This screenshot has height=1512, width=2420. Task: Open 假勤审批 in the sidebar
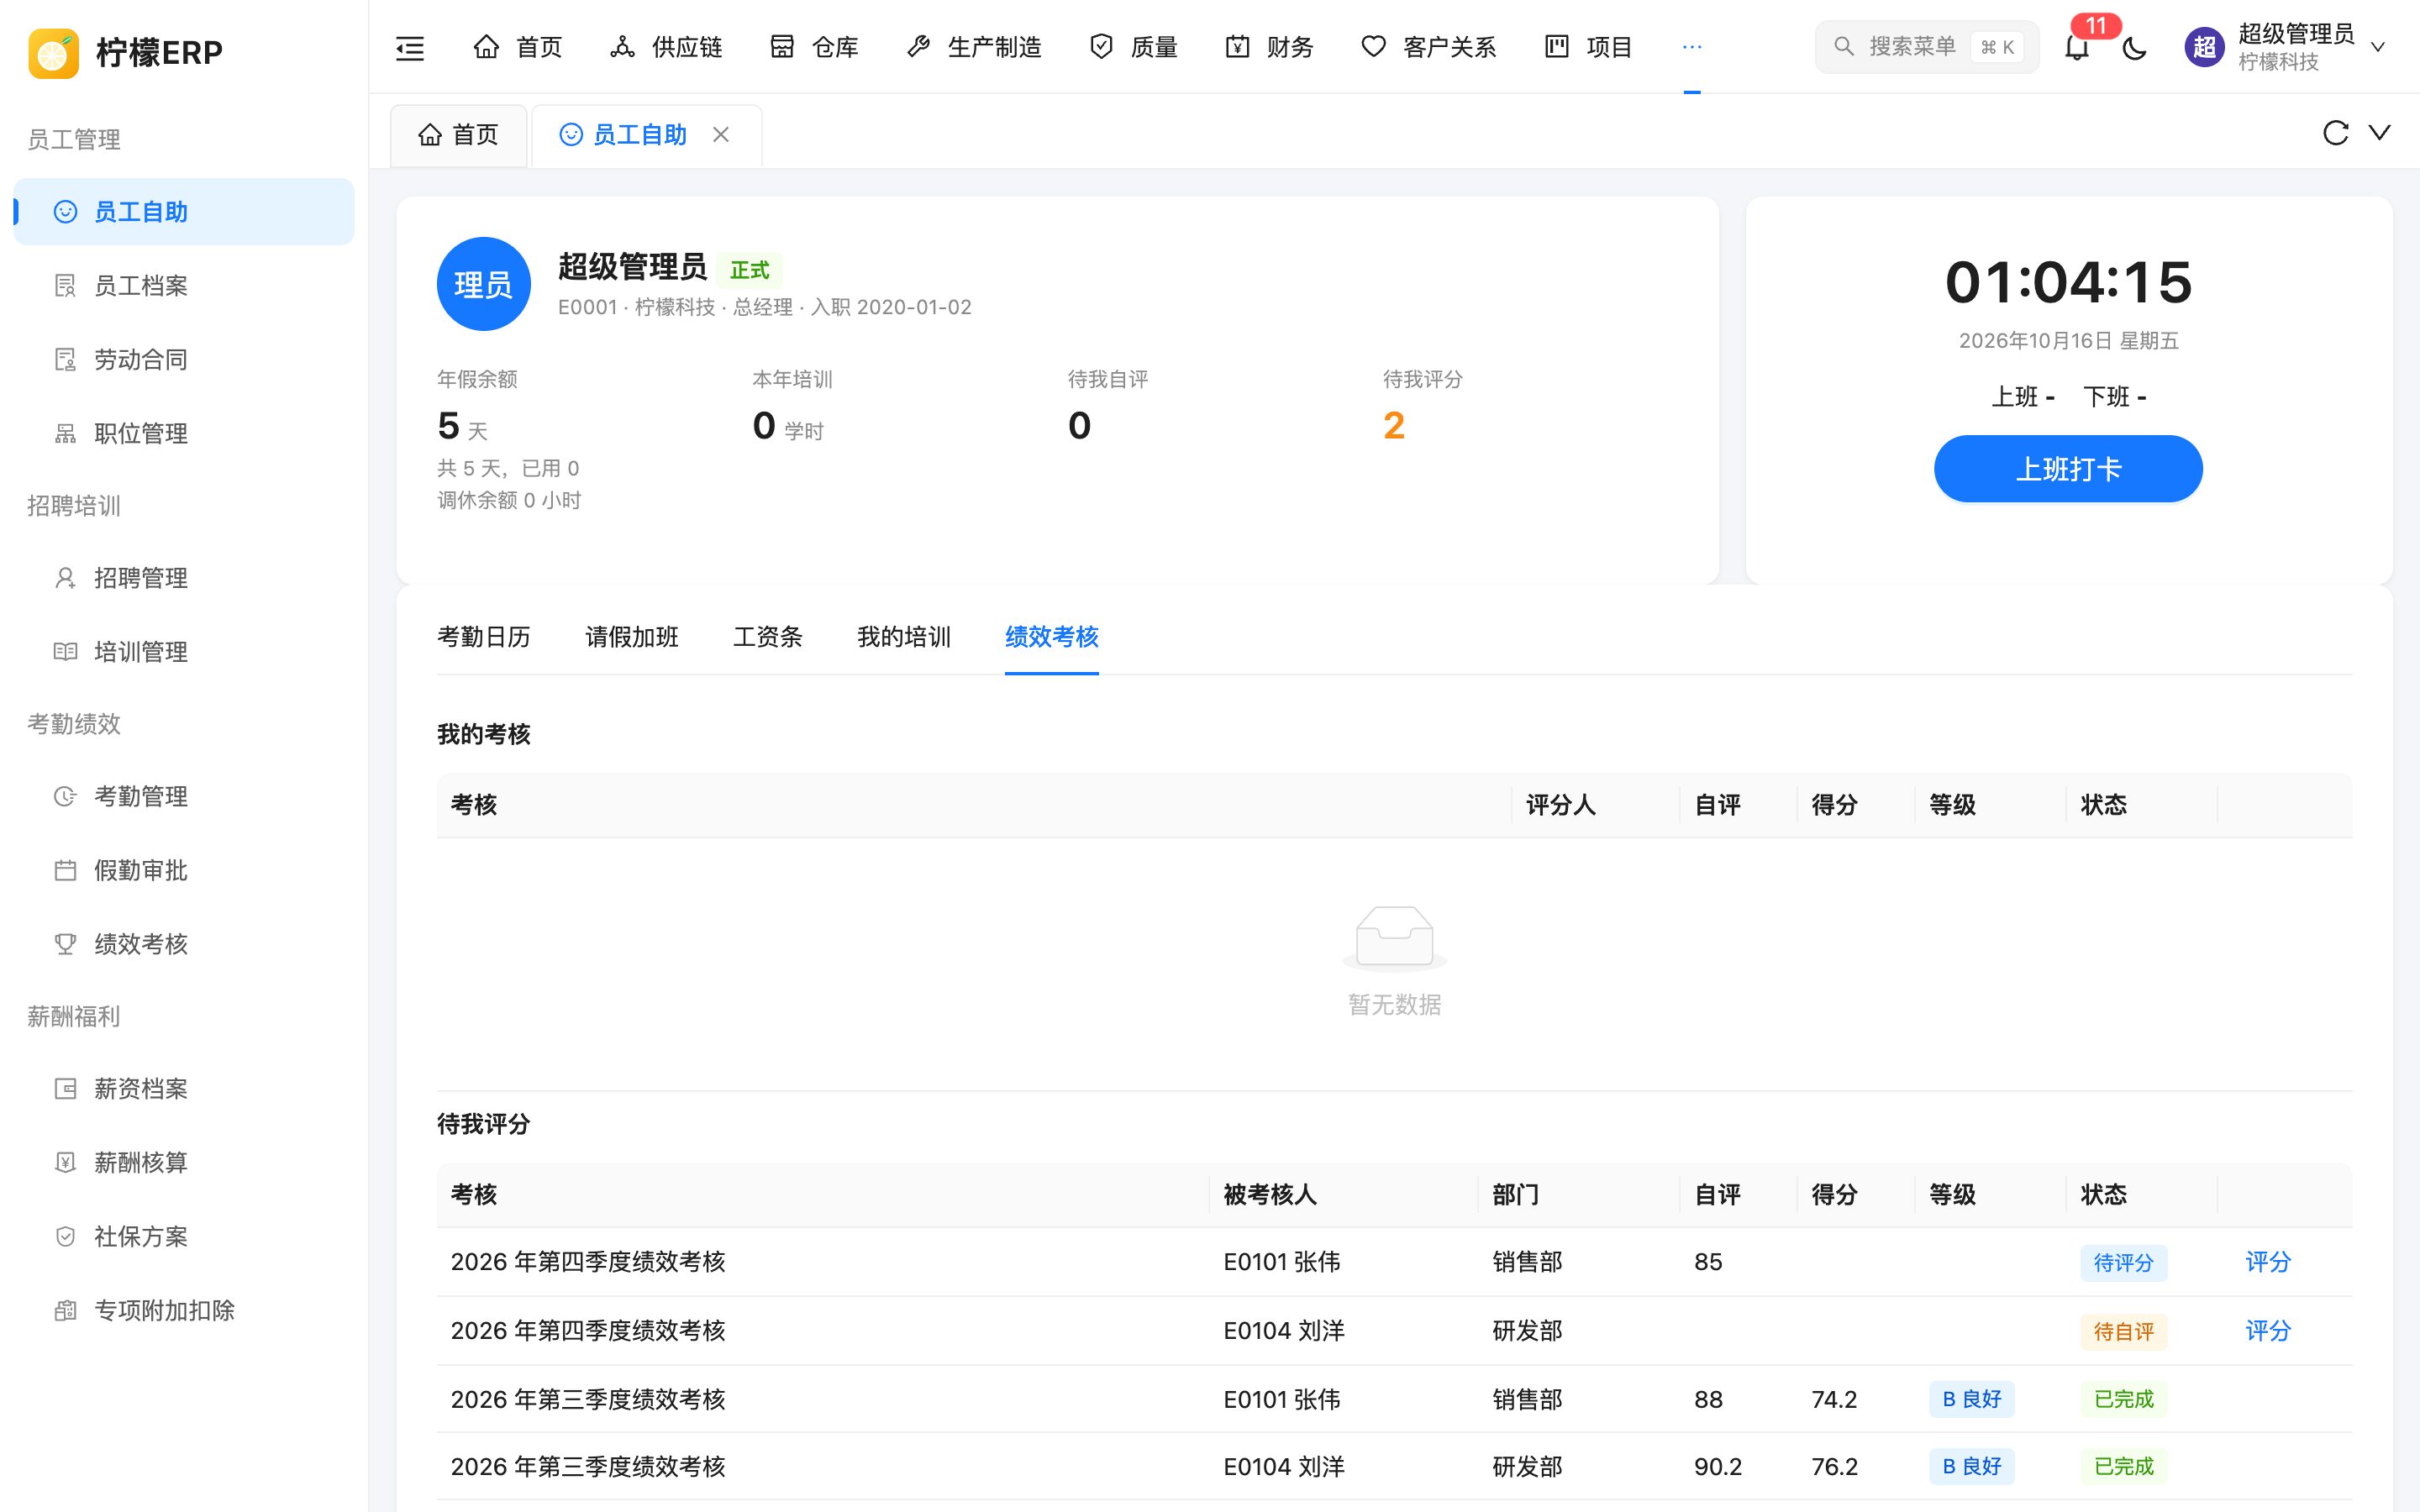point(184,870)
